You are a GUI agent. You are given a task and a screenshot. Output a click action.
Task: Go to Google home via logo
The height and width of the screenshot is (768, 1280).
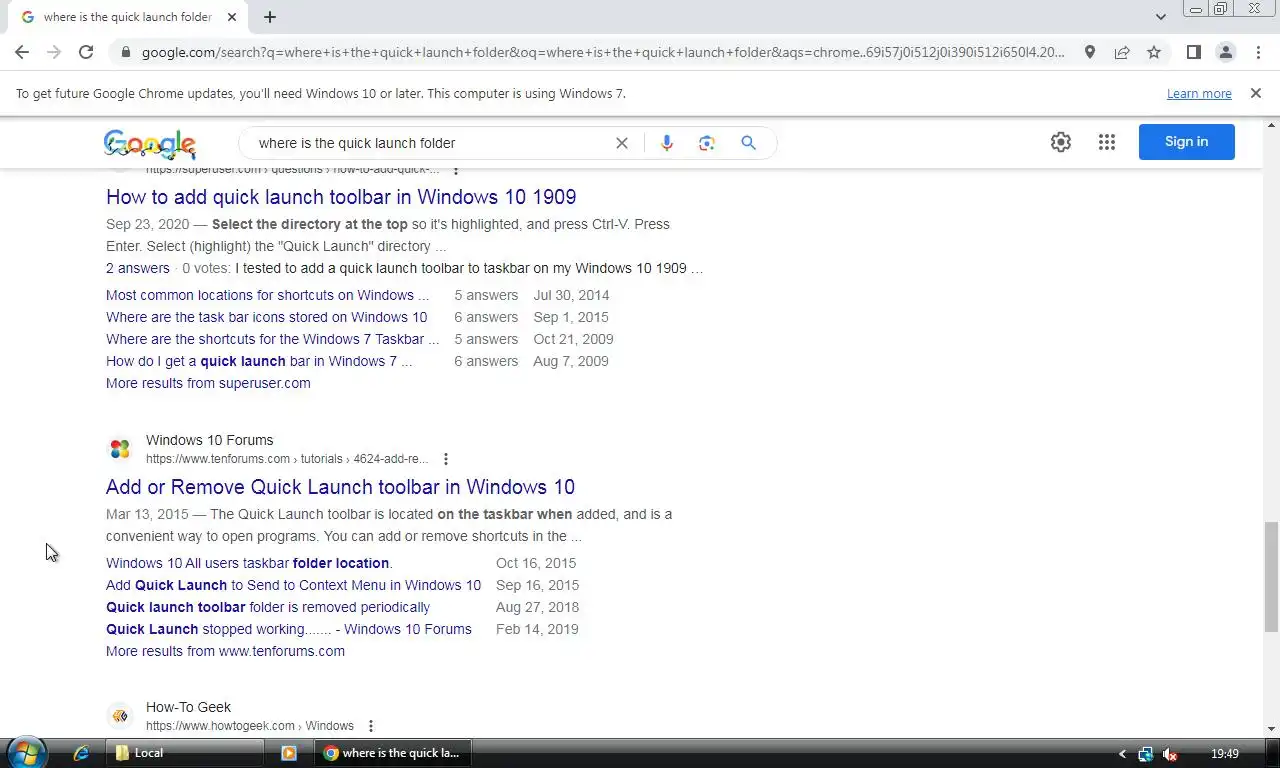coord(150,144)
